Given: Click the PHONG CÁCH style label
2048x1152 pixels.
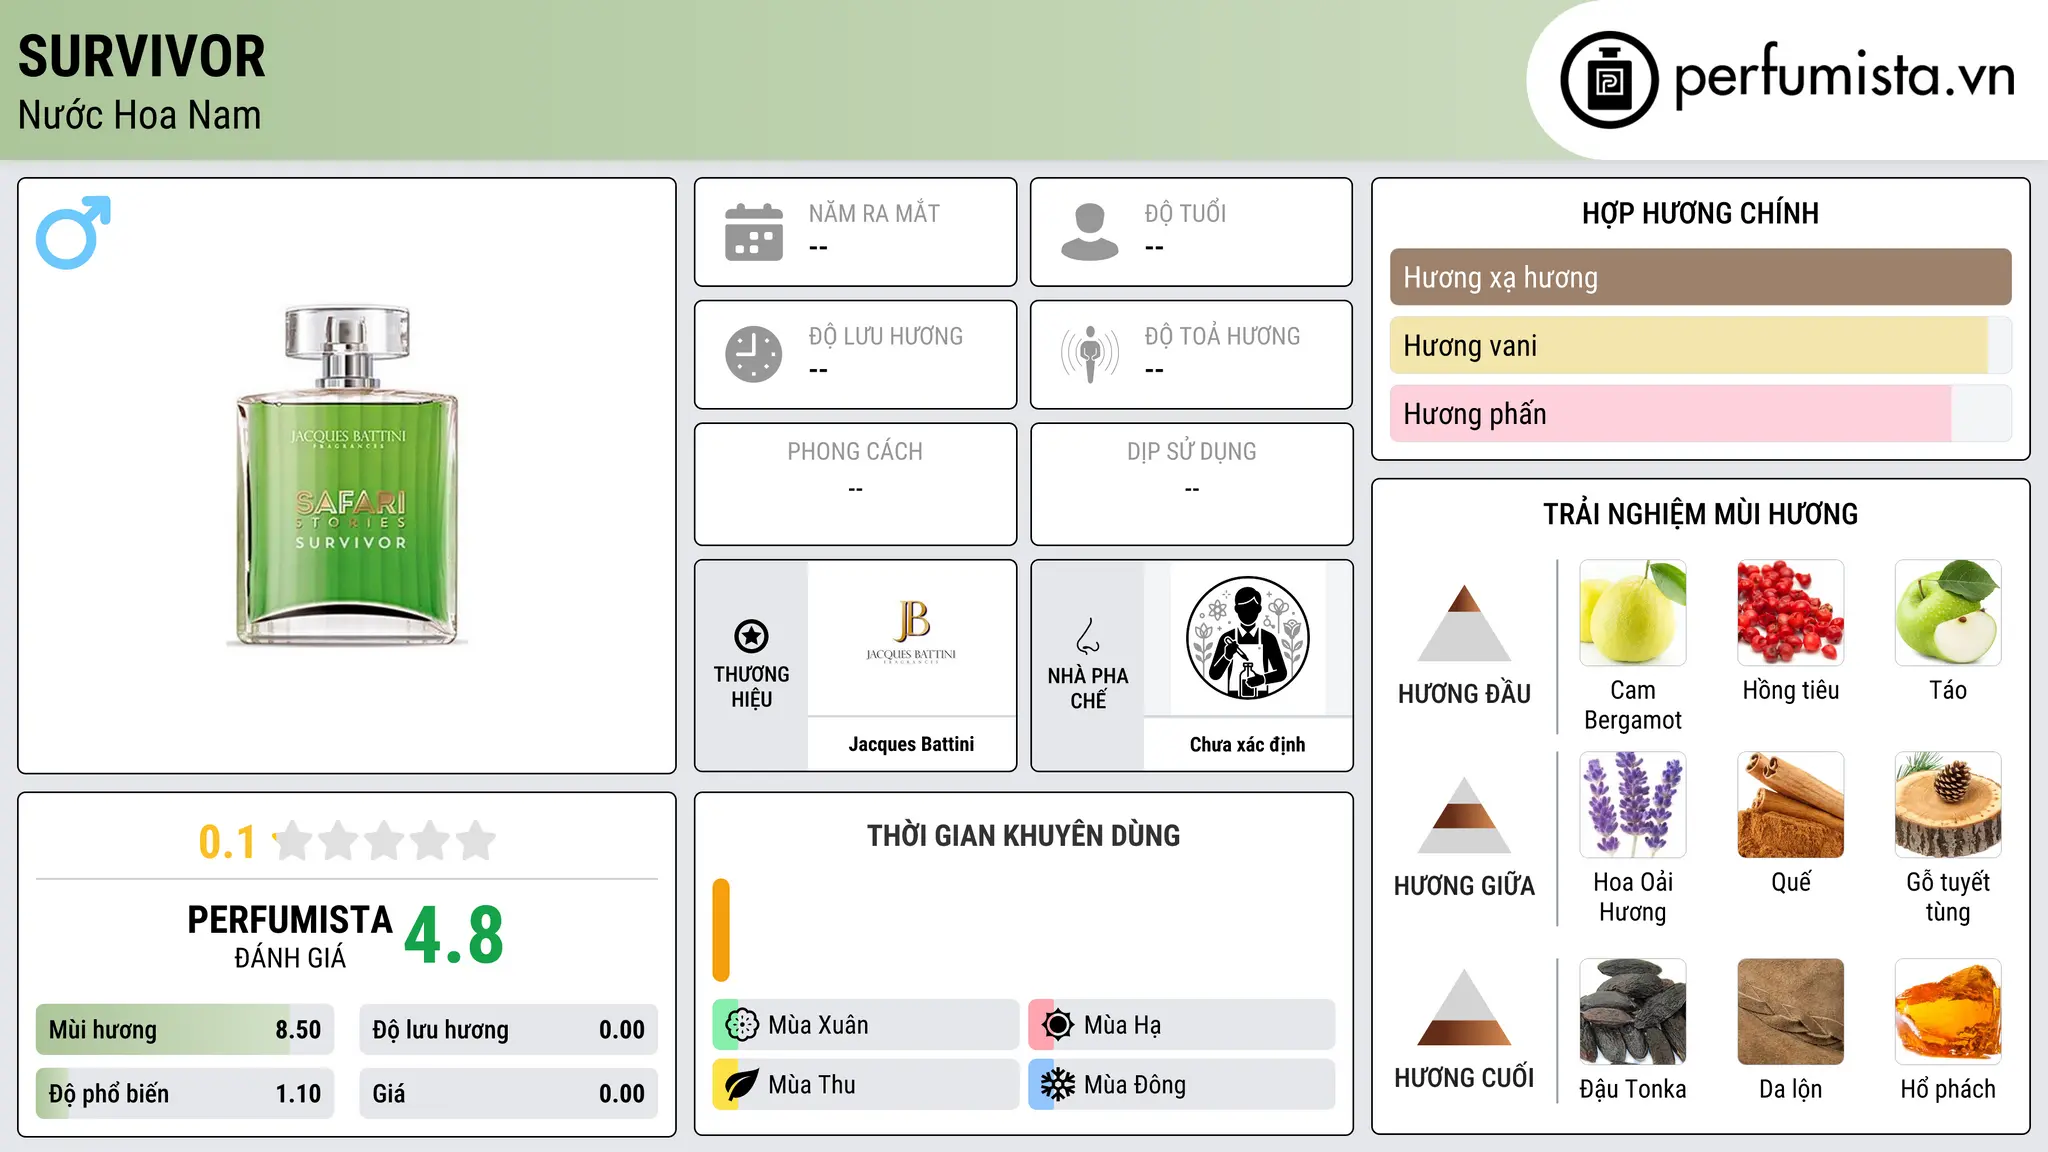Looking at the screenshot, I should [855, 452].
